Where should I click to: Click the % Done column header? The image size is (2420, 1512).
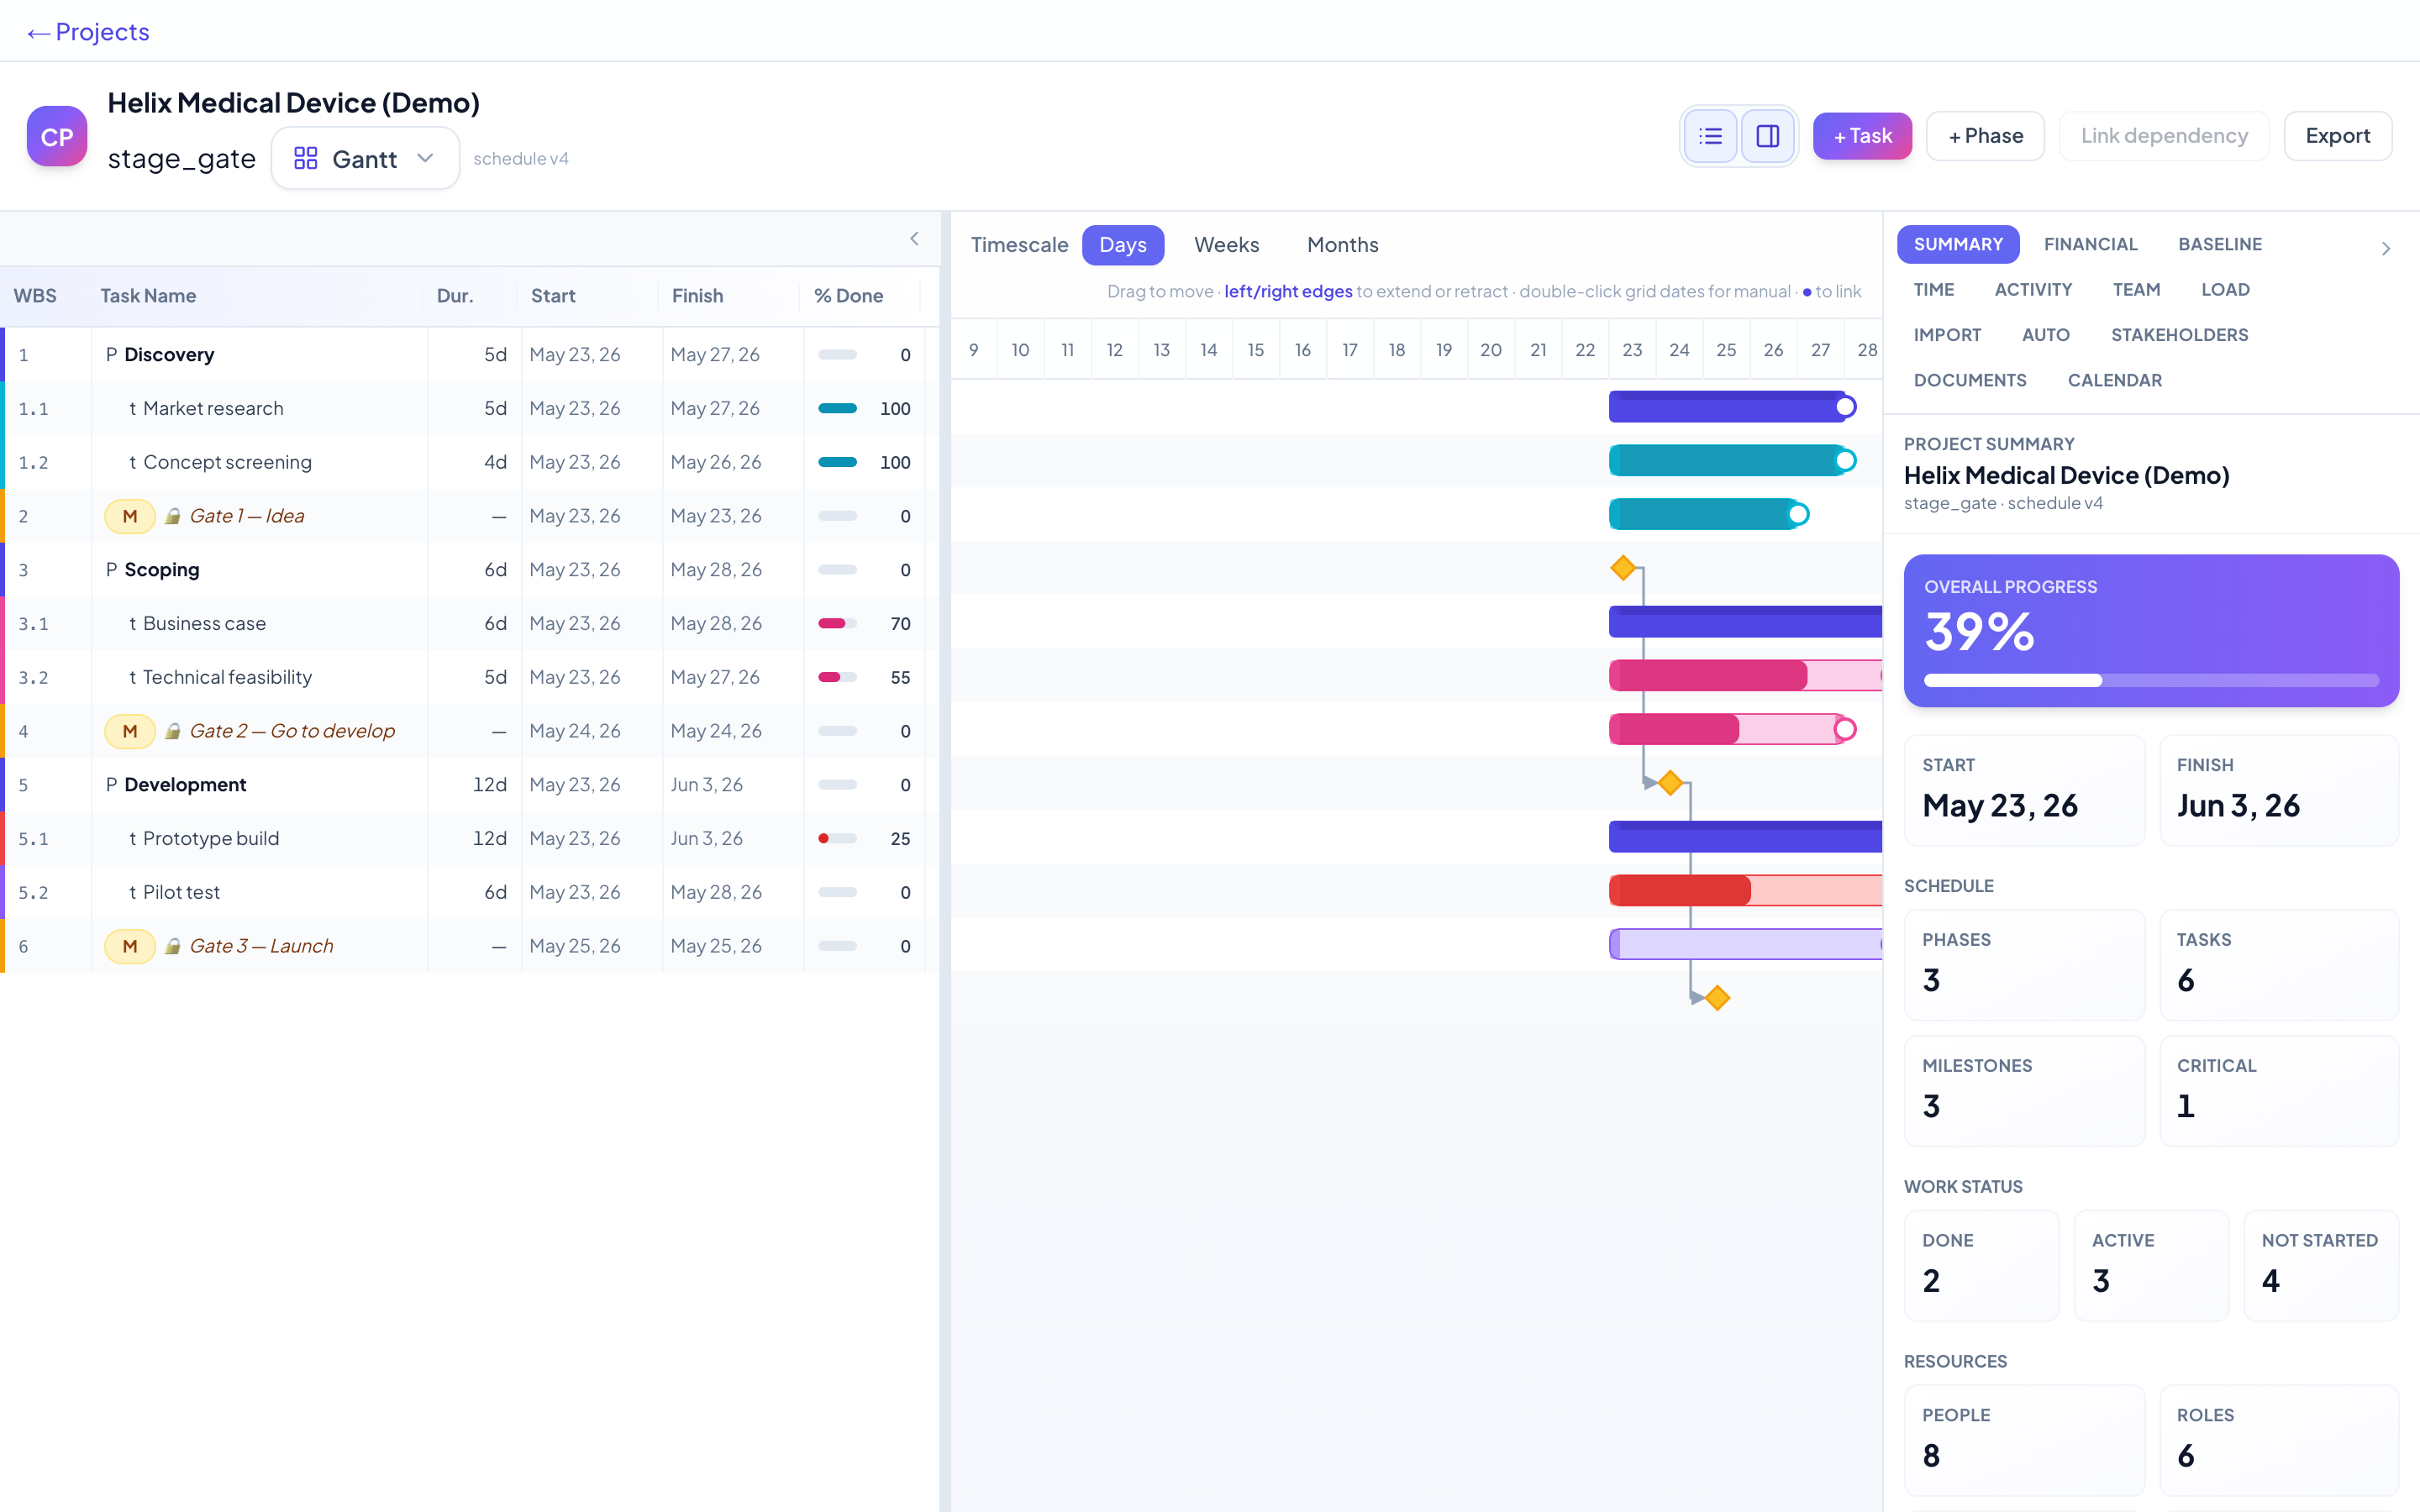click(848, 296)
